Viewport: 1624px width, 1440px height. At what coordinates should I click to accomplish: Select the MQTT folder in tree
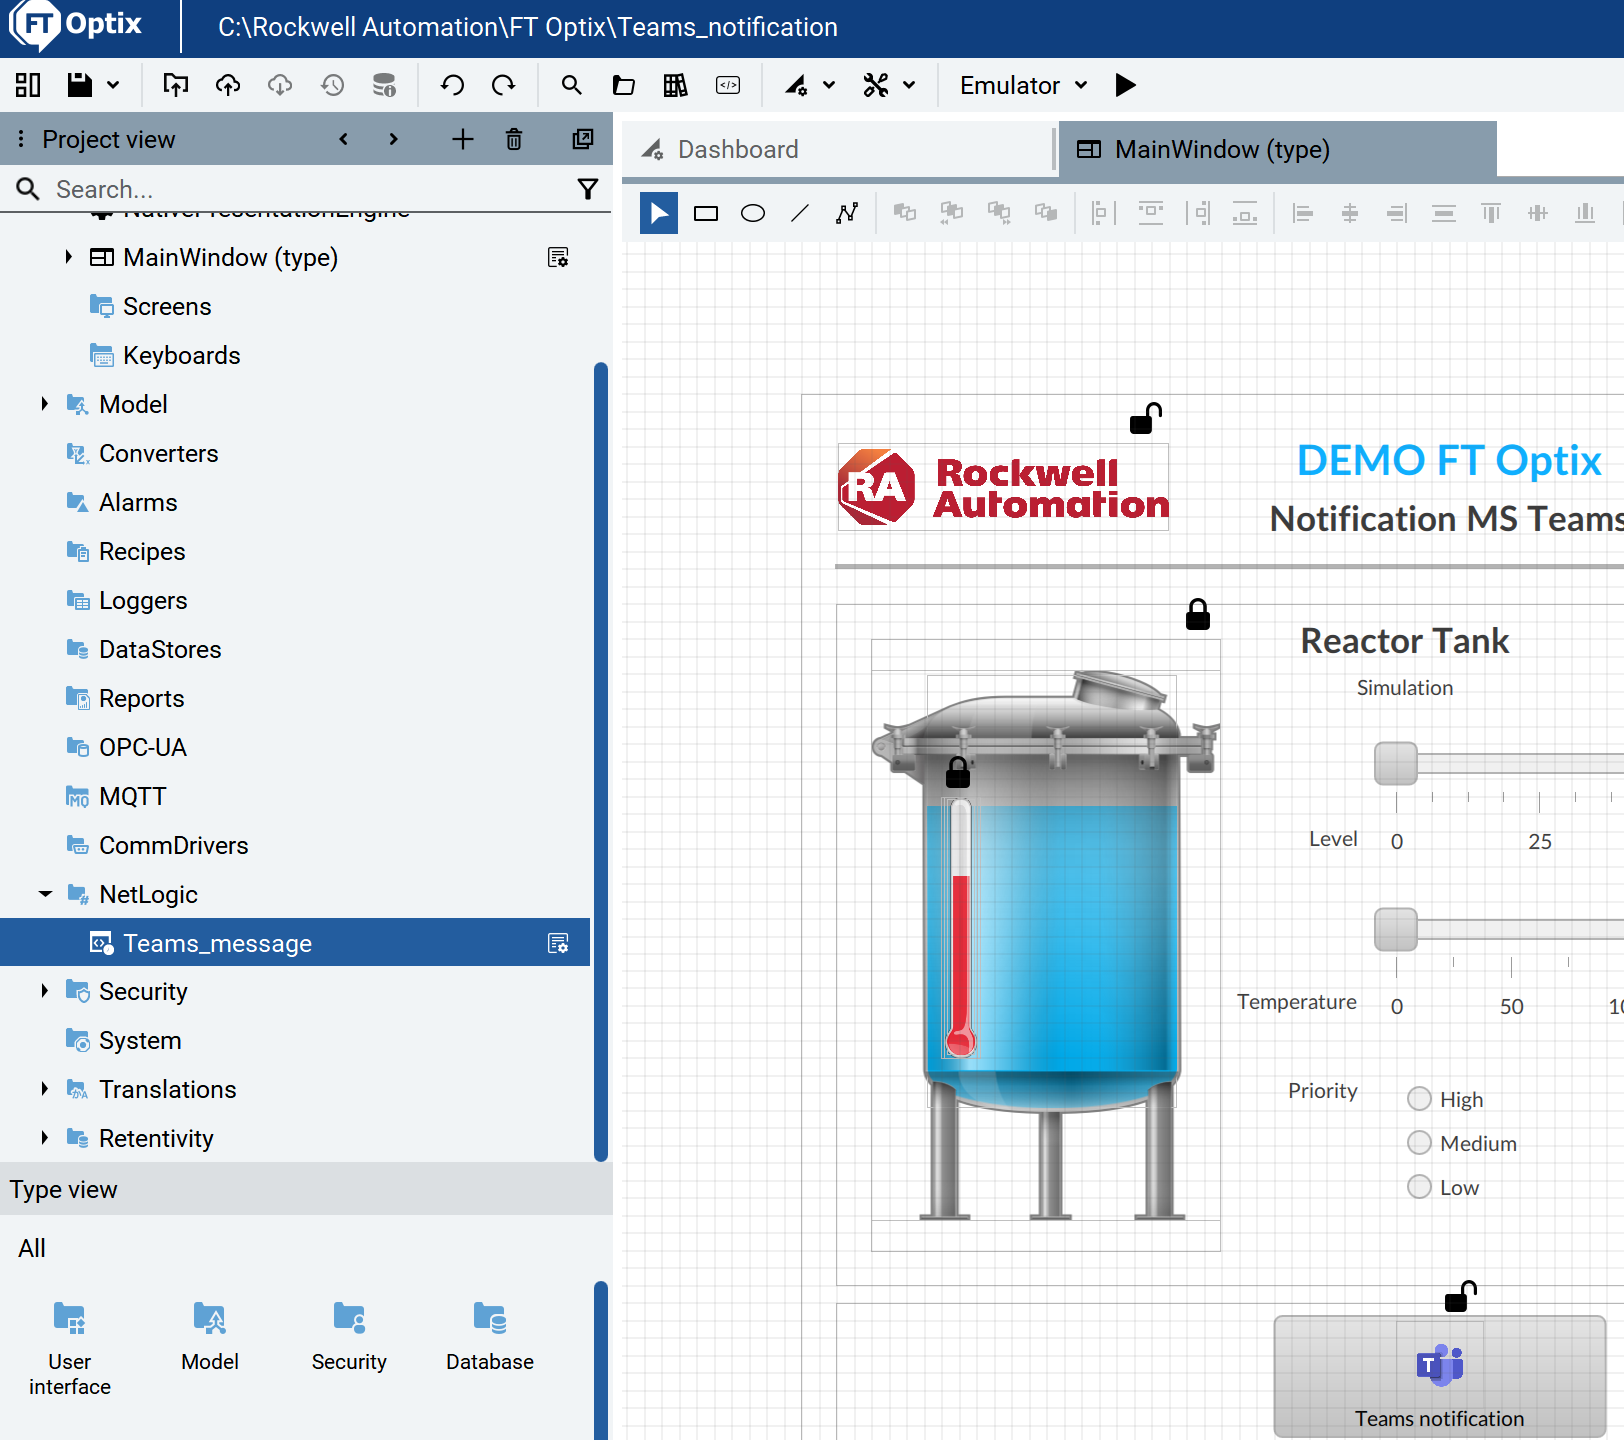pyautogui.click(x=132, y=796)
